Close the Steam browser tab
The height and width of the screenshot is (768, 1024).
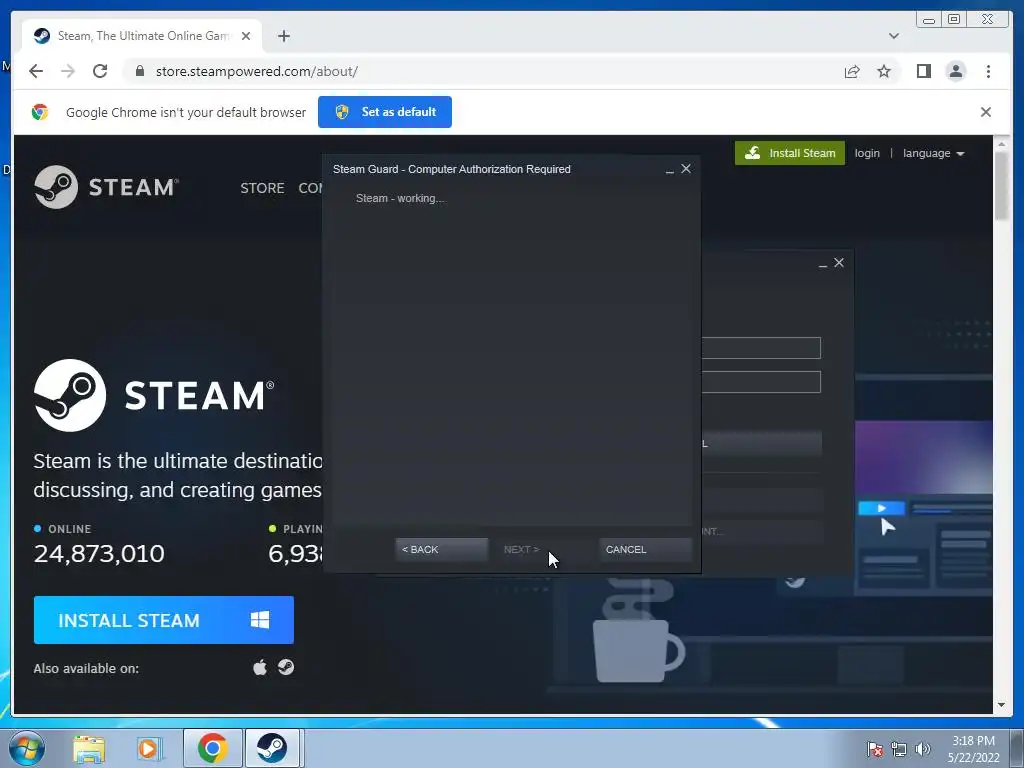point(246,36)
